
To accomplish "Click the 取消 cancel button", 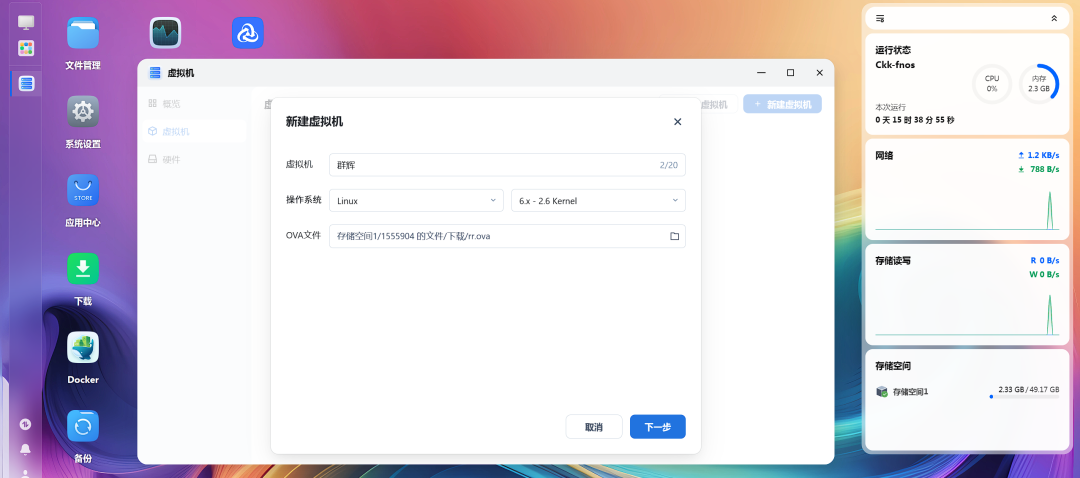I will (x=594, y=427).
